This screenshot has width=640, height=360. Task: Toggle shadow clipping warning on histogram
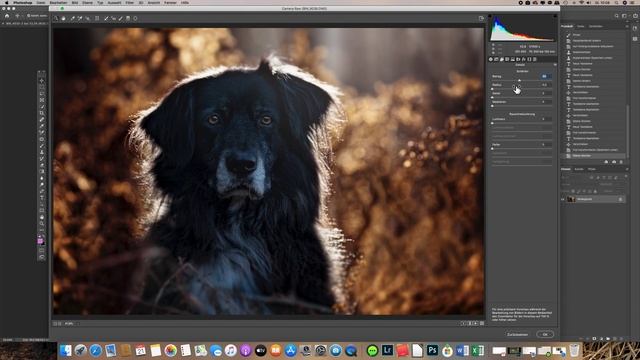click(489, 16)
